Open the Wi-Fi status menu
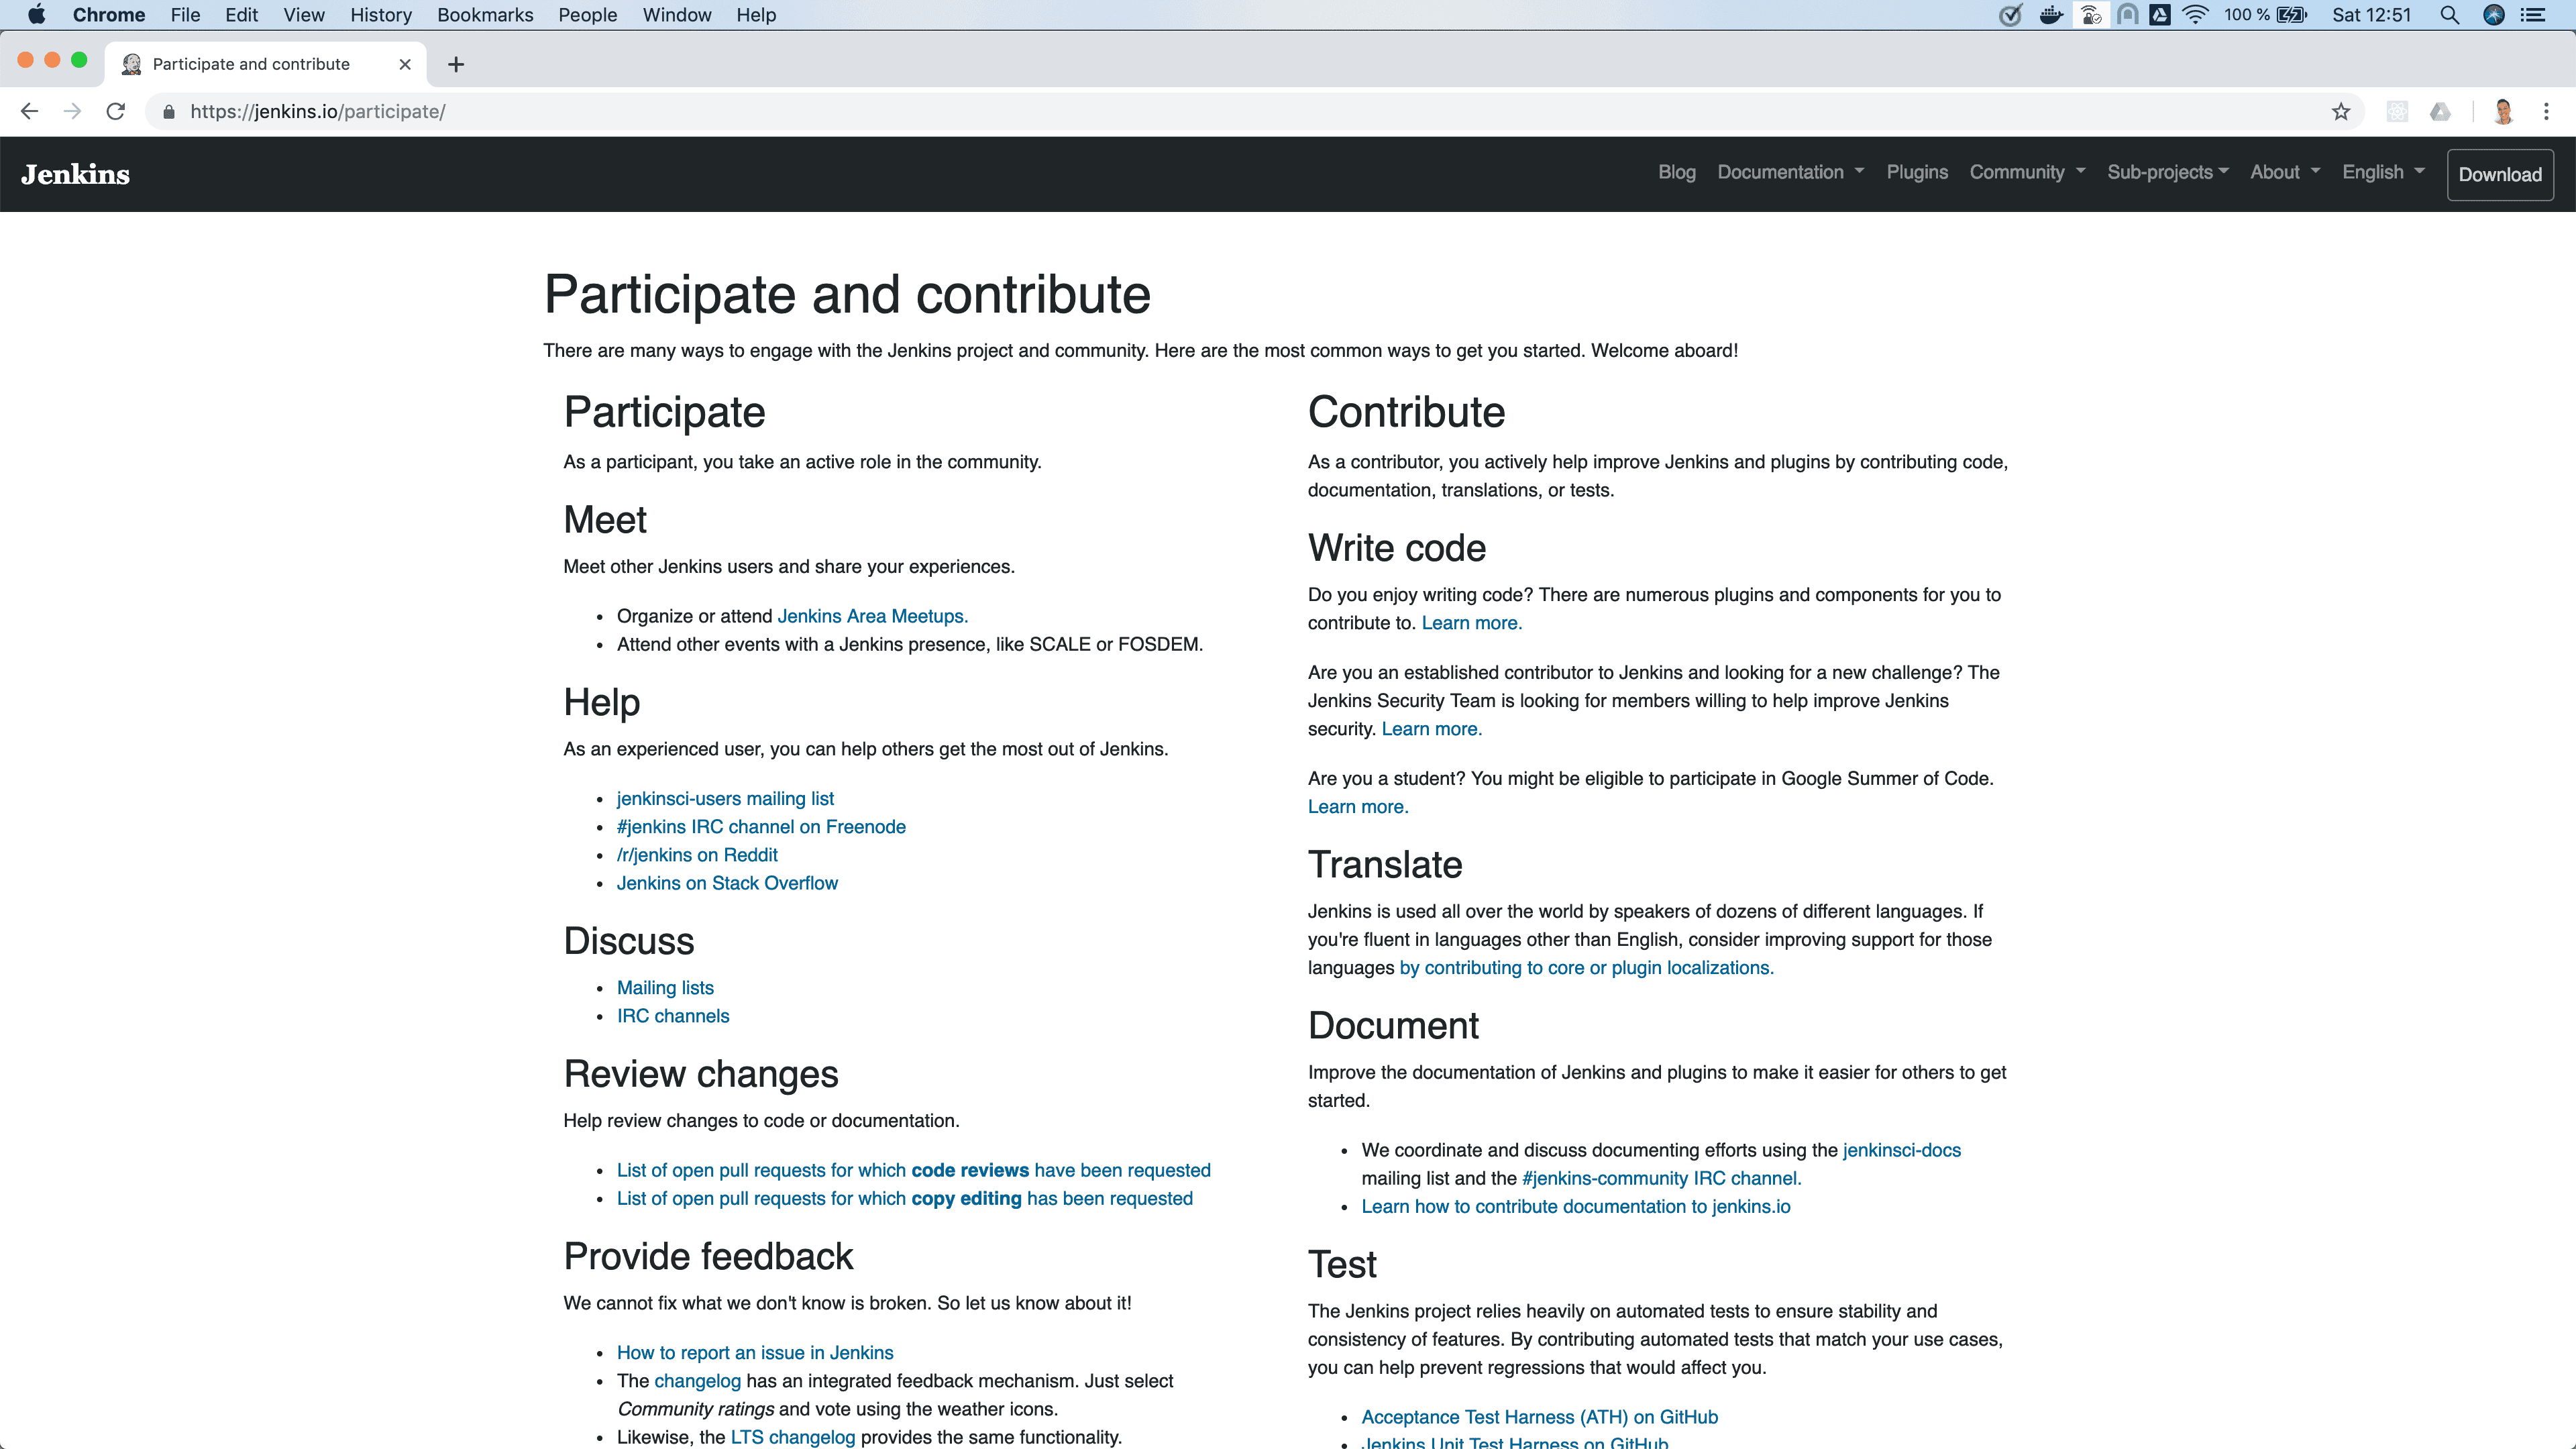Viewport: 2576px width, 1449px height. tap(2196, 15)
